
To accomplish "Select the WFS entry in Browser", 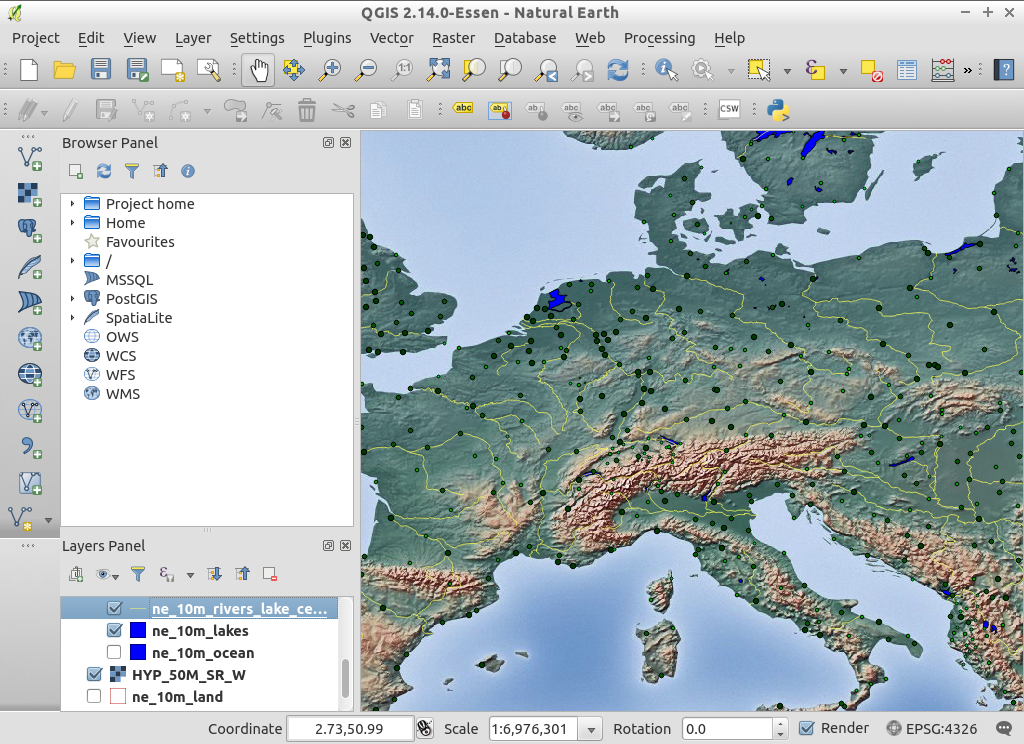I will click(x=121, y=375).
